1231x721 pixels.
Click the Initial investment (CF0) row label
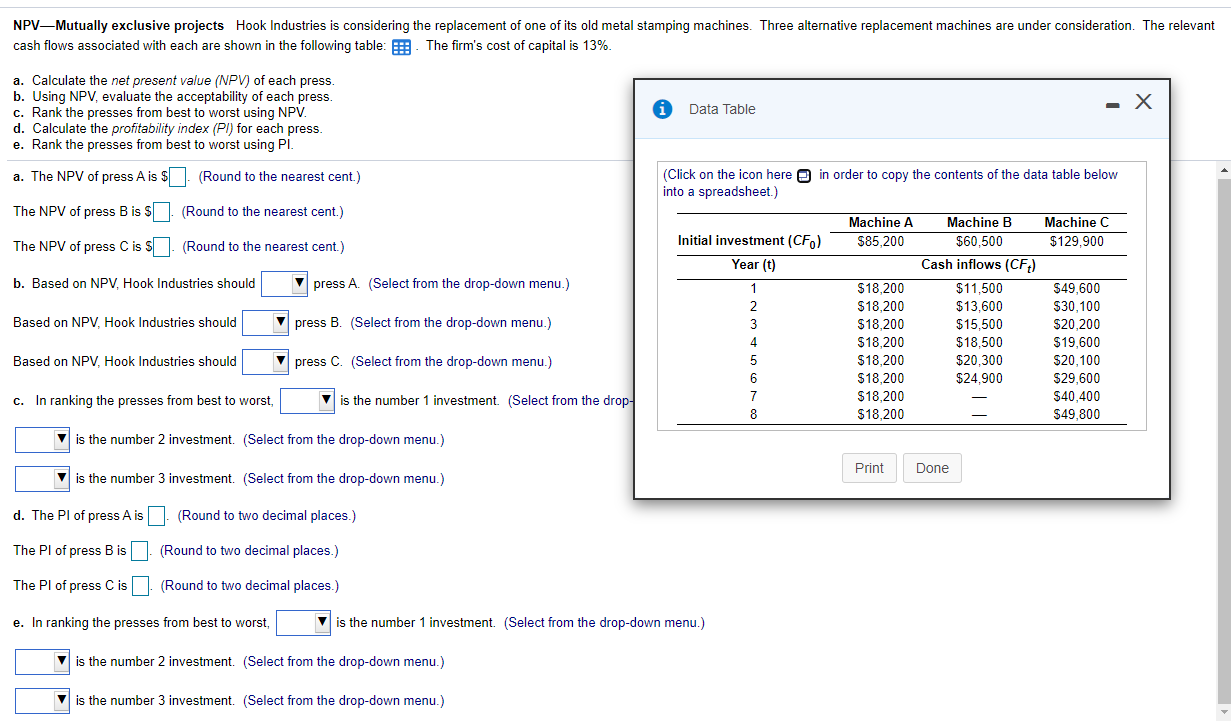pos(749,241)
